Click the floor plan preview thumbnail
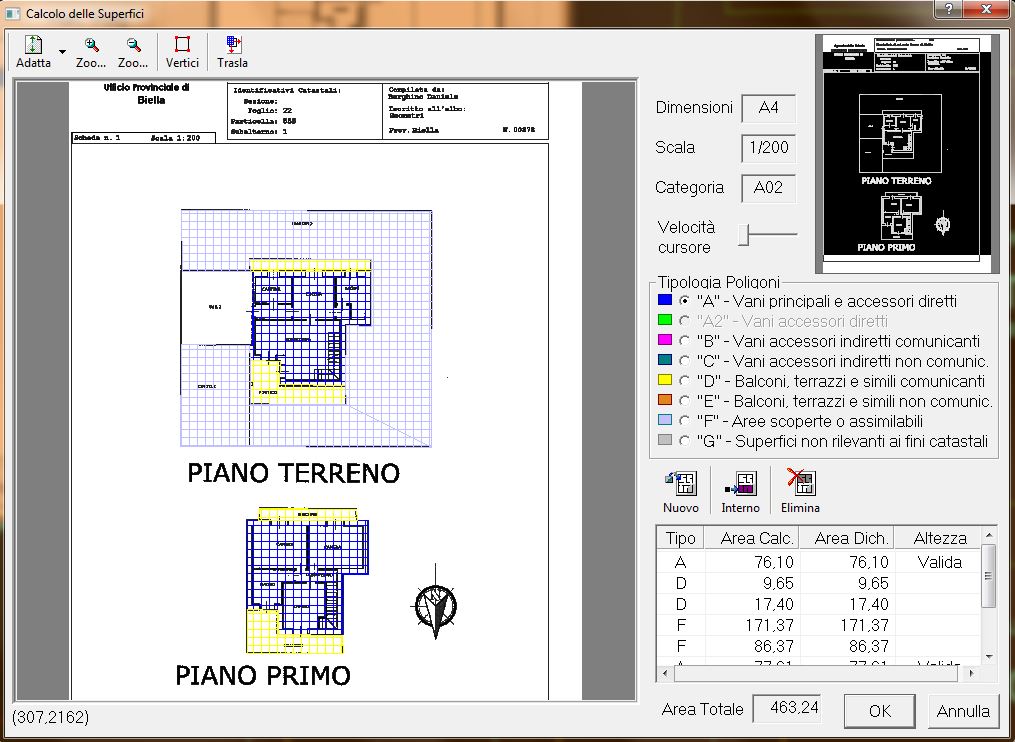1015x742 pixels. pyautogui.click(x=906, y=155)
